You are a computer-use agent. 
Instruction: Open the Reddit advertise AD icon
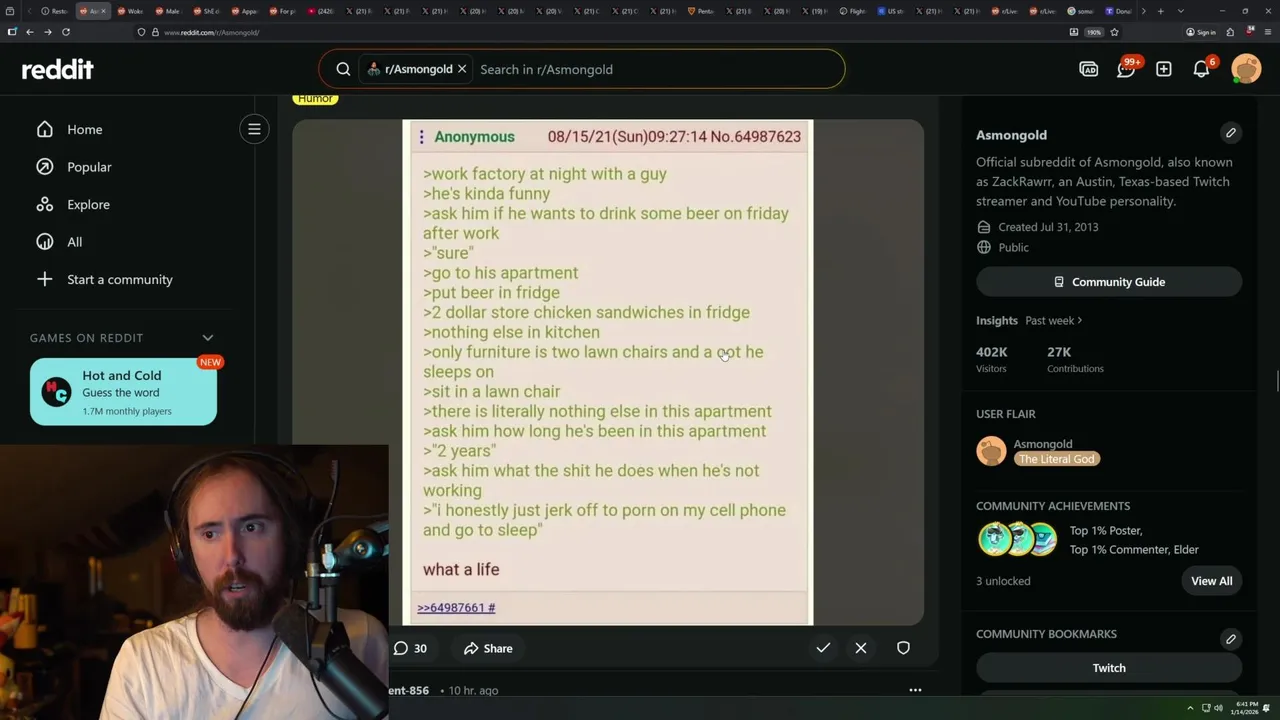pos(1089,69)
